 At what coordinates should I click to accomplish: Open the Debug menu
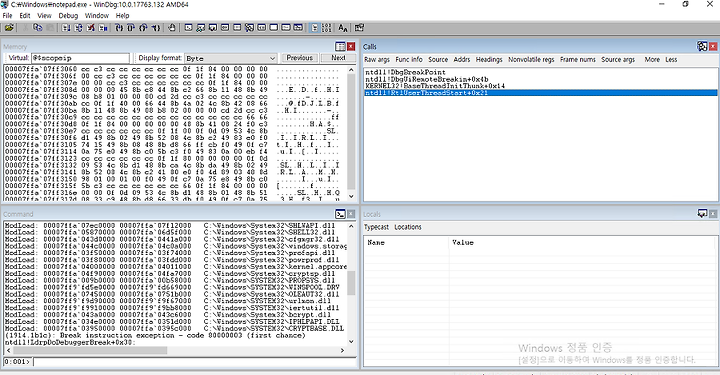point(68,16)
